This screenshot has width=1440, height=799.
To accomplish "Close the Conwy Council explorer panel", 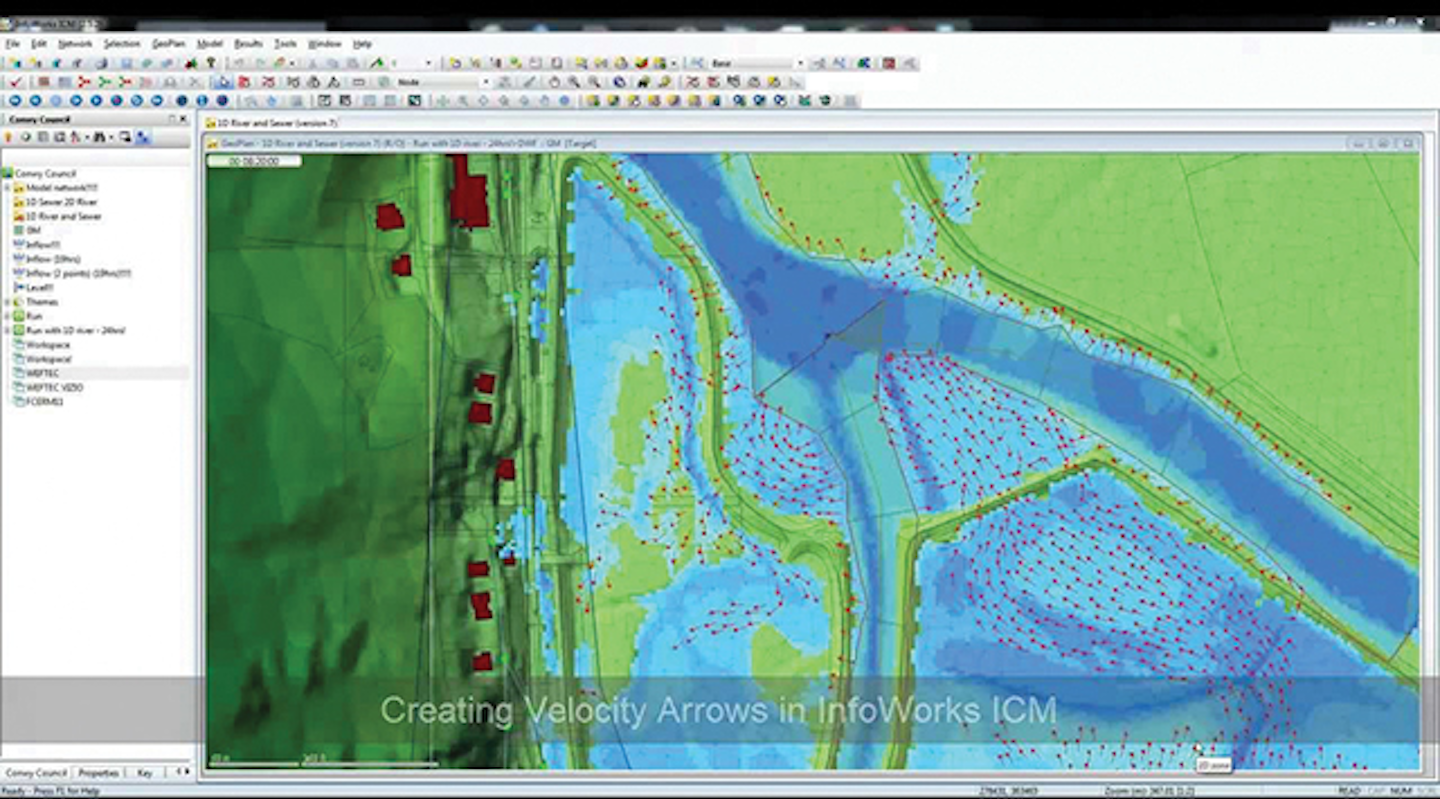I will 184,119.
